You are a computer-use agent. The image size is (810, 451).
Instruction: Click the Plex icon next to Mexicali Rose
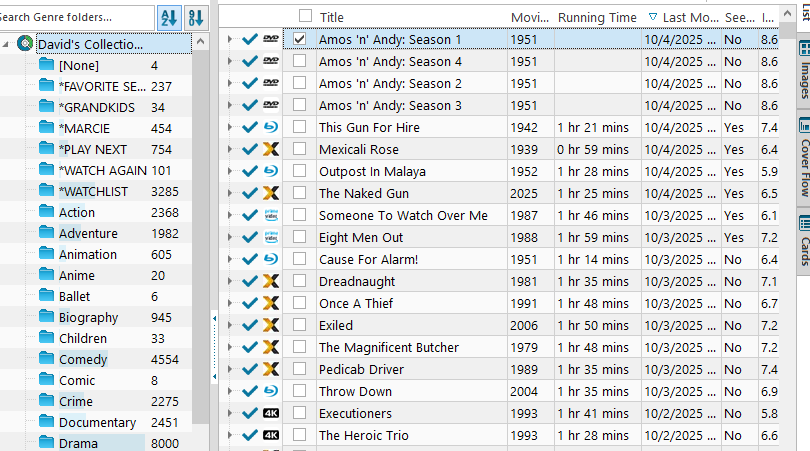coord(271,149)
